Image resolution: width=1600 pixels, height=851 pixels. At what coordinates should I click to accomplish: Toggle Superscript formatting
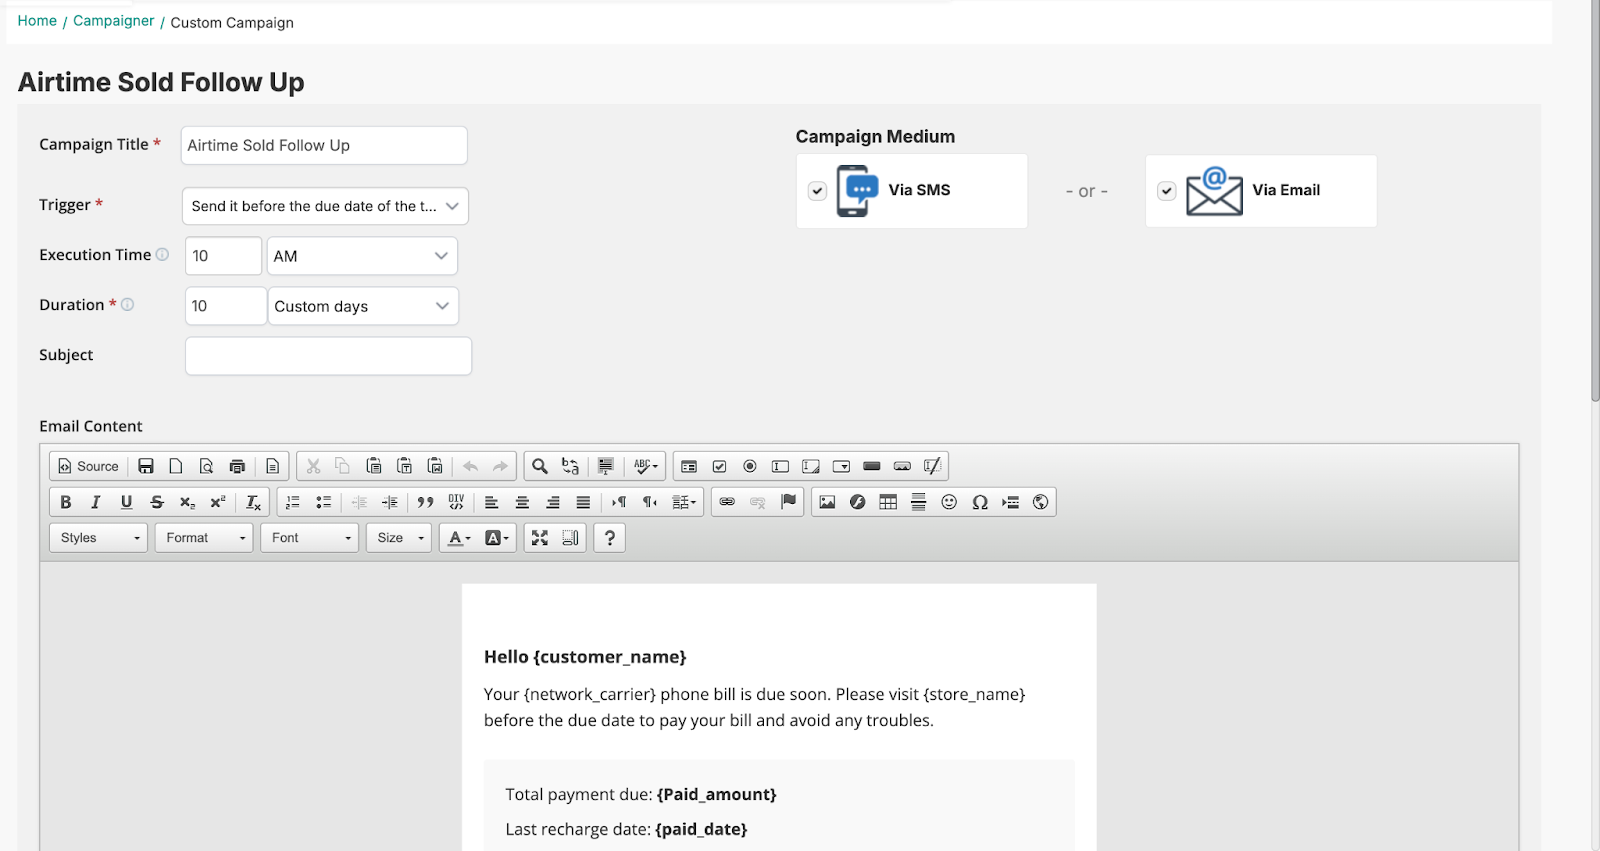(218, 502)
